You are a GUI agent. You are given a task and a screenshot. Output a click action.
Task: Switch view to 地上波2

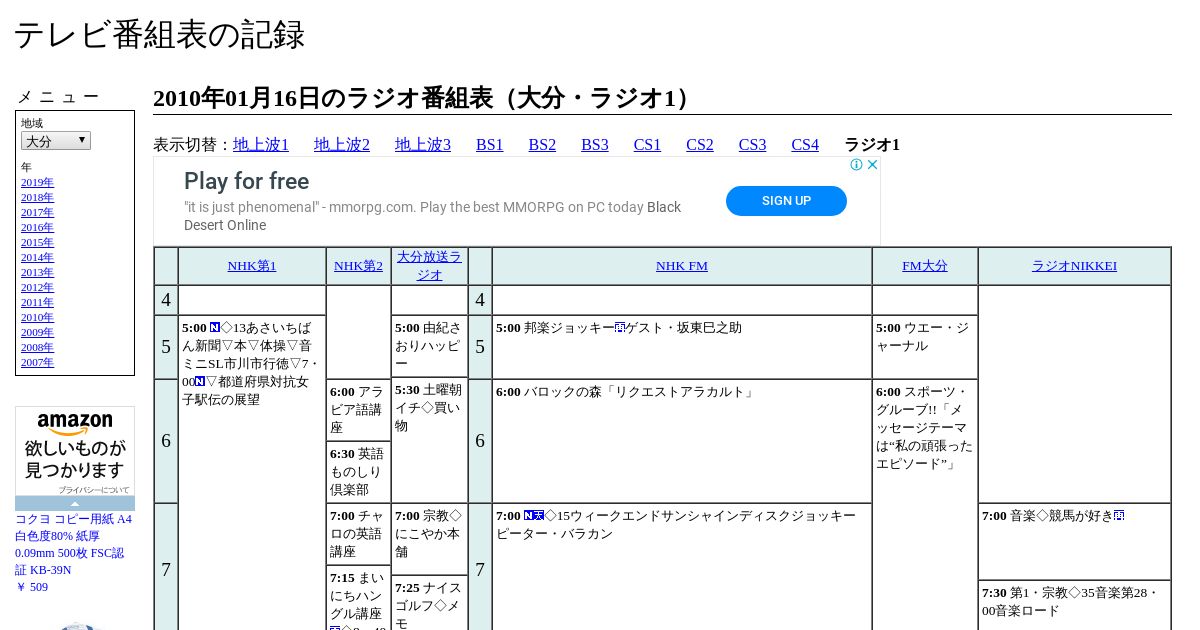pyautogui.click(x=342, y=145)
